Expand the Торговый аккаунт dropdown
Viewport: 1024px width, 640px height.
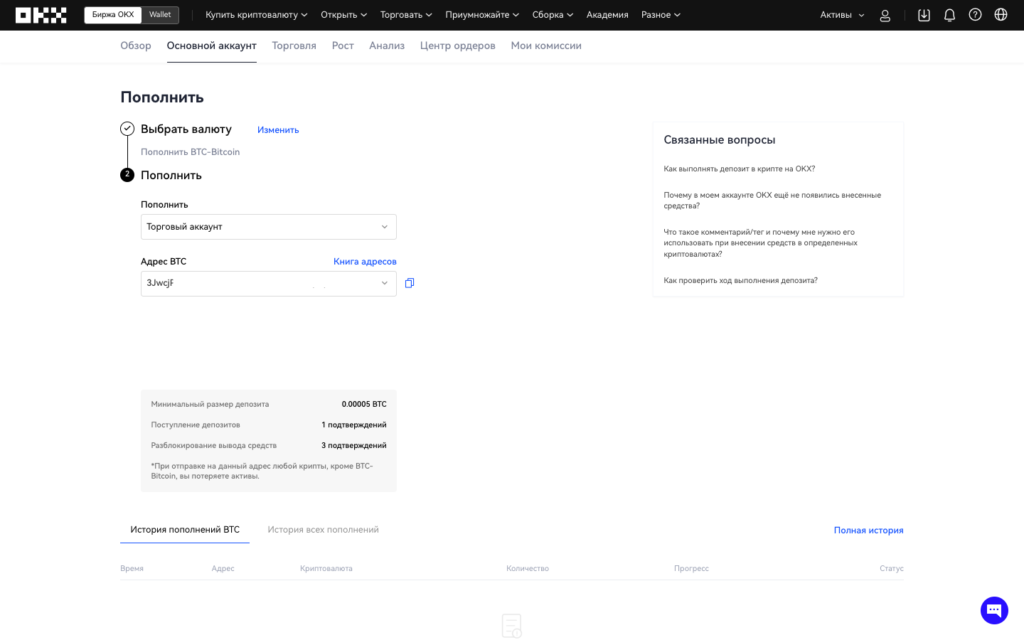(x=268, y=227)
